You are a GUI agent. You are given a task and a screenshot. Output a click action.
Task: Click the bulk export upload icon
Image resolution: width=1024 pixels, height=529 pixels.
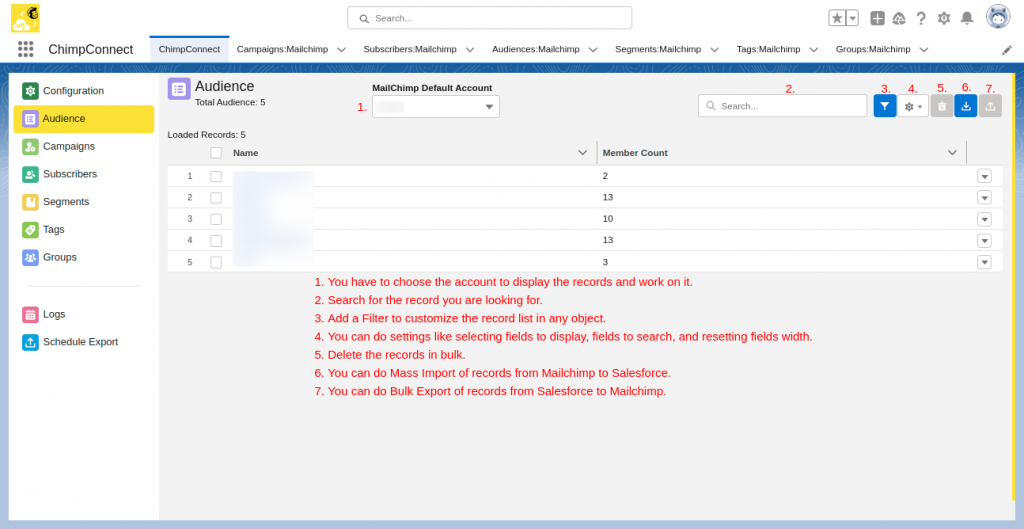tap(990, 106)
